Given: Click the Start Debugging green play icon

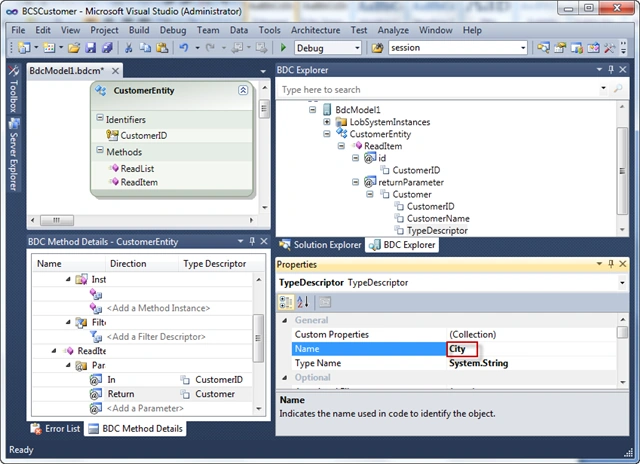Looking at the screenshot, I should coord(283,48).
